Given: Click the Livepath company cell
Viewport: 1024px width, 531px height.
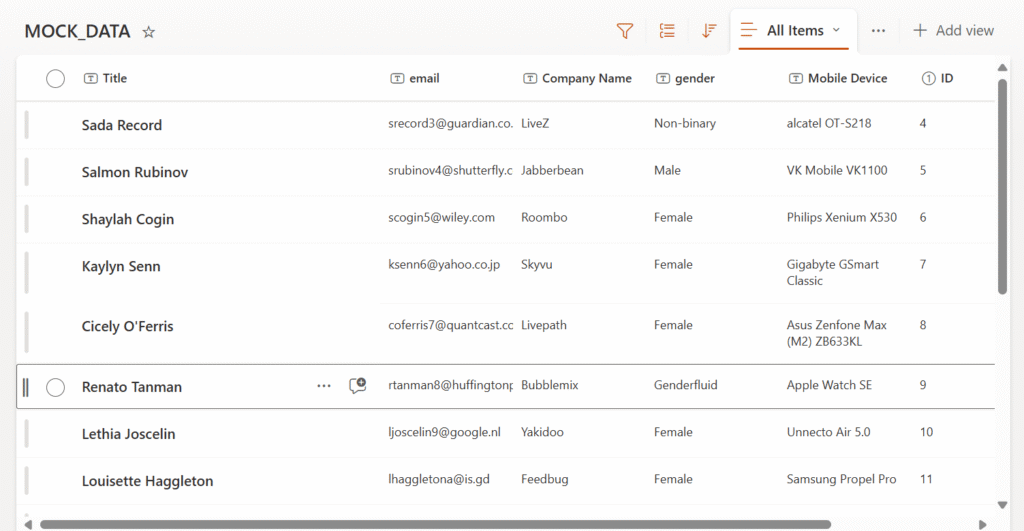Looking at the screenshot, I should tap(543, 325).
